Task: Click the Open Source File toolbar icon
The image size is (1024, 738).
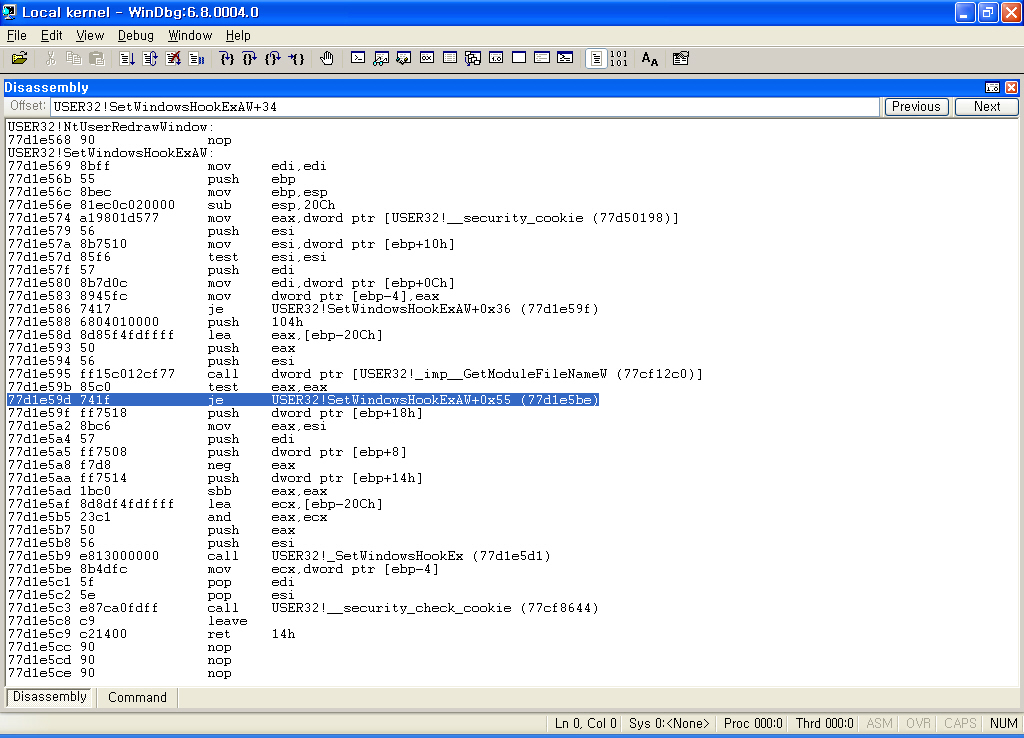Action: click(x=20, y=59)
